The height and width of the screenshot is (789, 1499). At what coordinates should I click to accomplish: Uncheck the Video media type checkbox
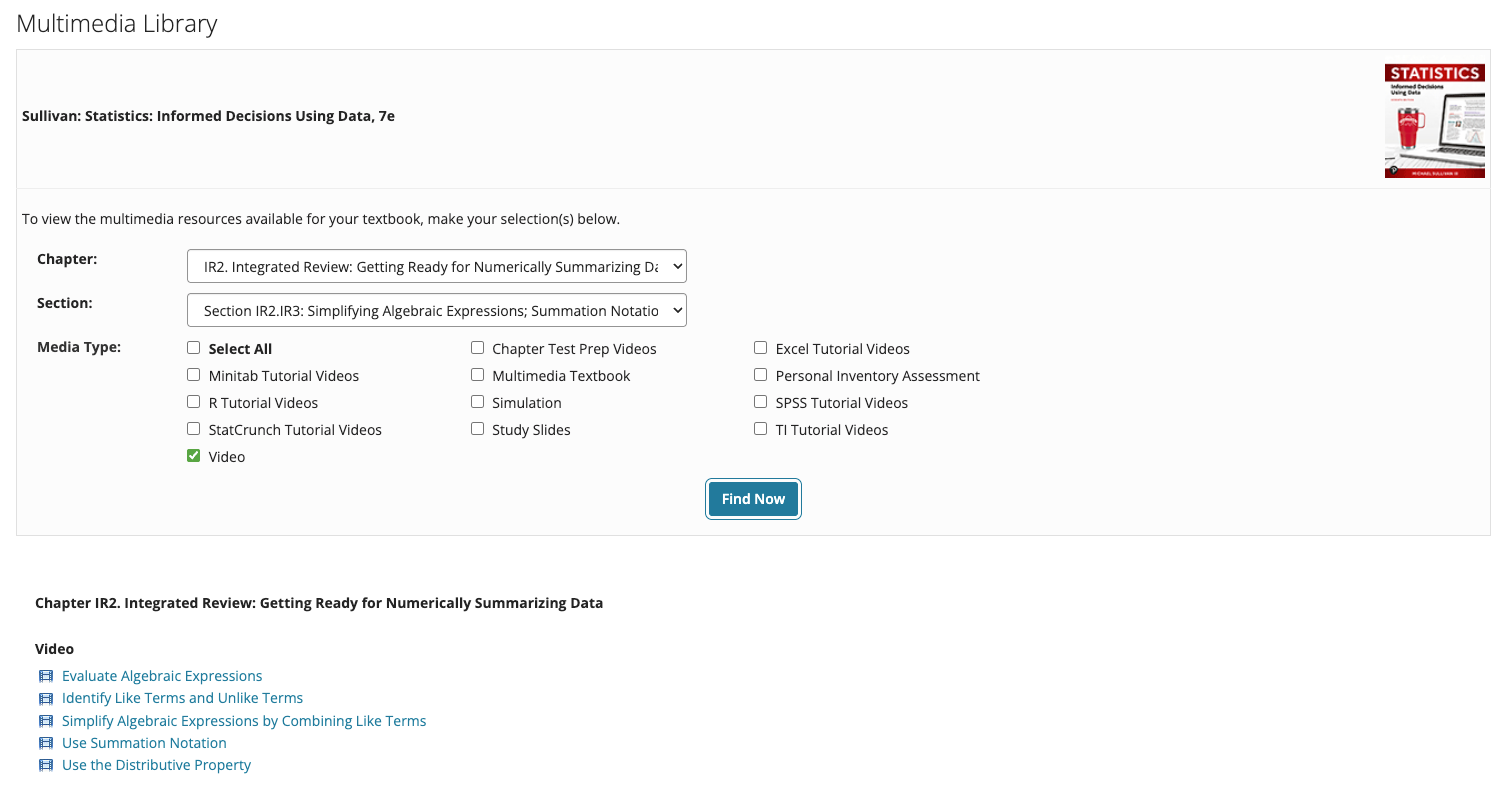pyautogui.click(x=194, y=456)
